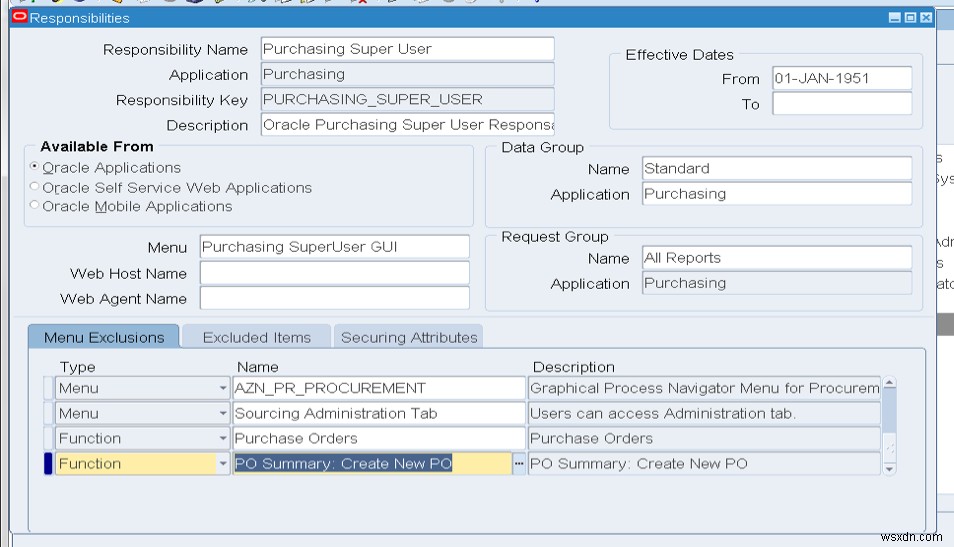Minimize the Responsibilities window
954x547 pixels.
click(894, 18)
